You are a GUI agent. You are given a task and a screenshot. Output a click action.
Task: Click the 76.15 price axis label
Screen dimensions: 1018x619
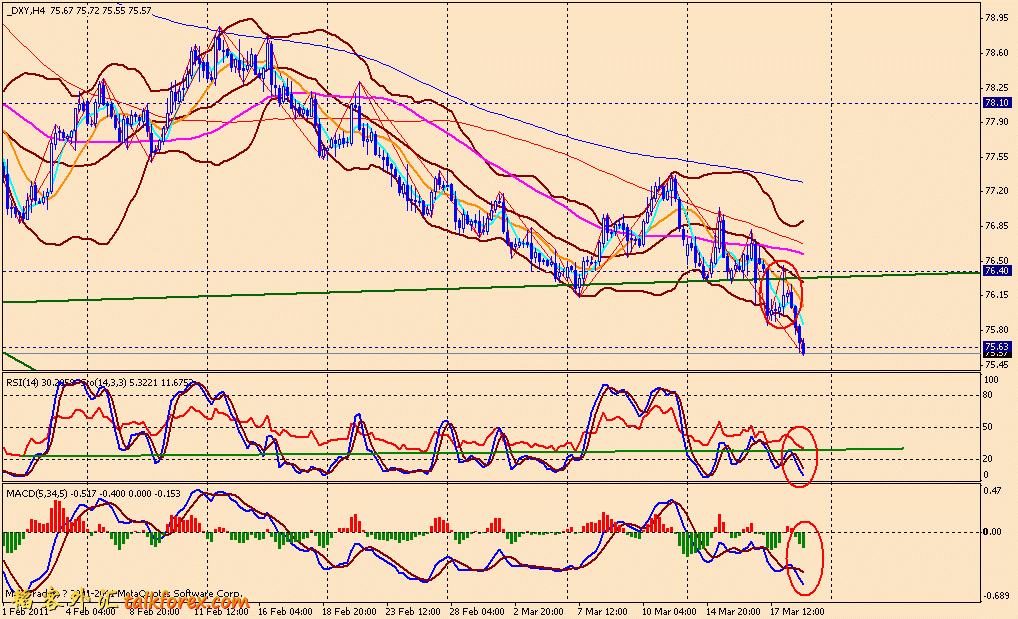pyautogui.click(x=996, y=295)
